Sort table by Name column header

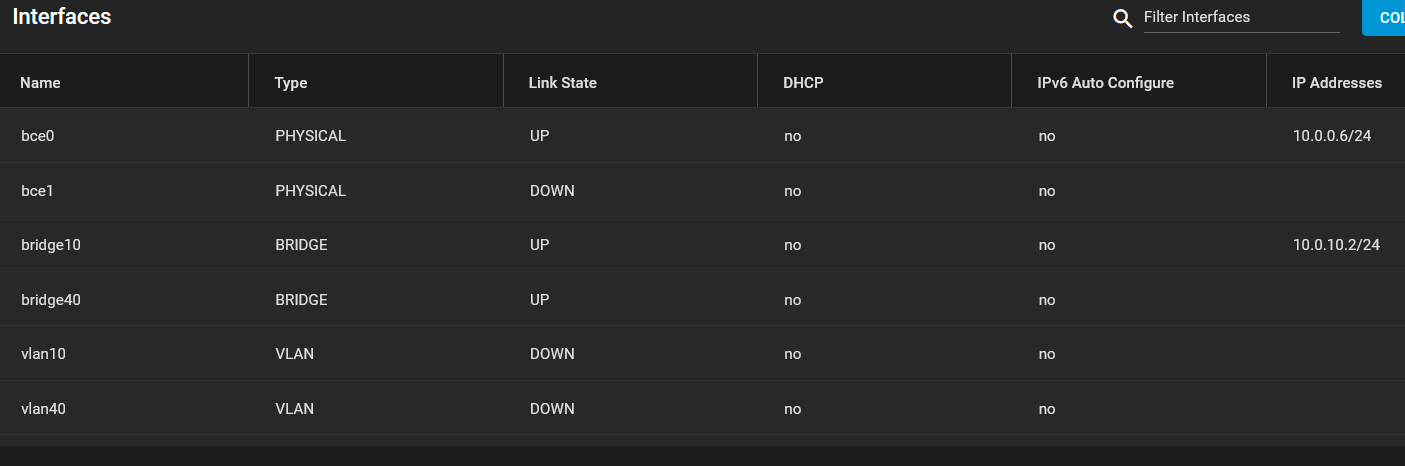[x=41, y=83]
